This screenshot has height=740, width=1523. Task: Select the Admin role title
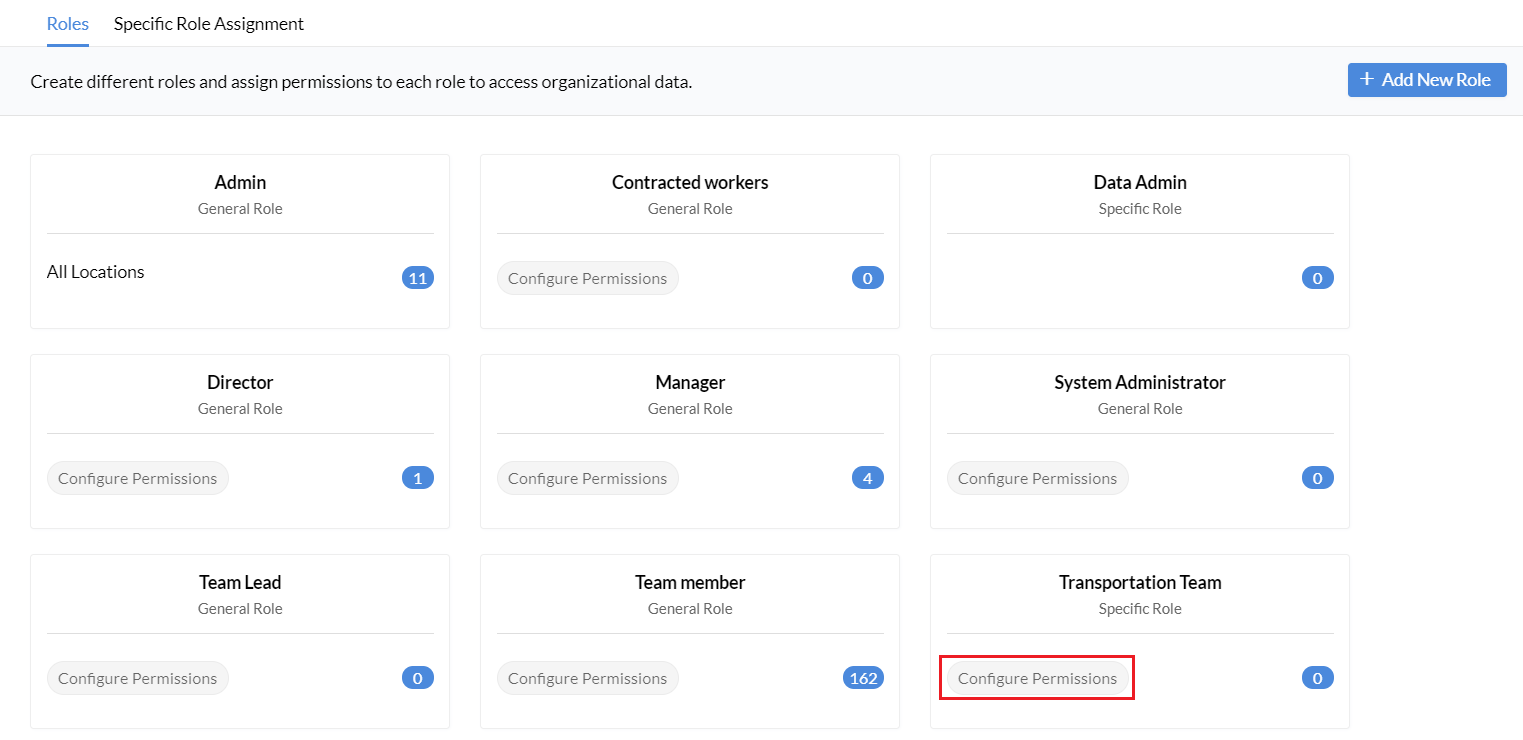click(x=240, y=182)
